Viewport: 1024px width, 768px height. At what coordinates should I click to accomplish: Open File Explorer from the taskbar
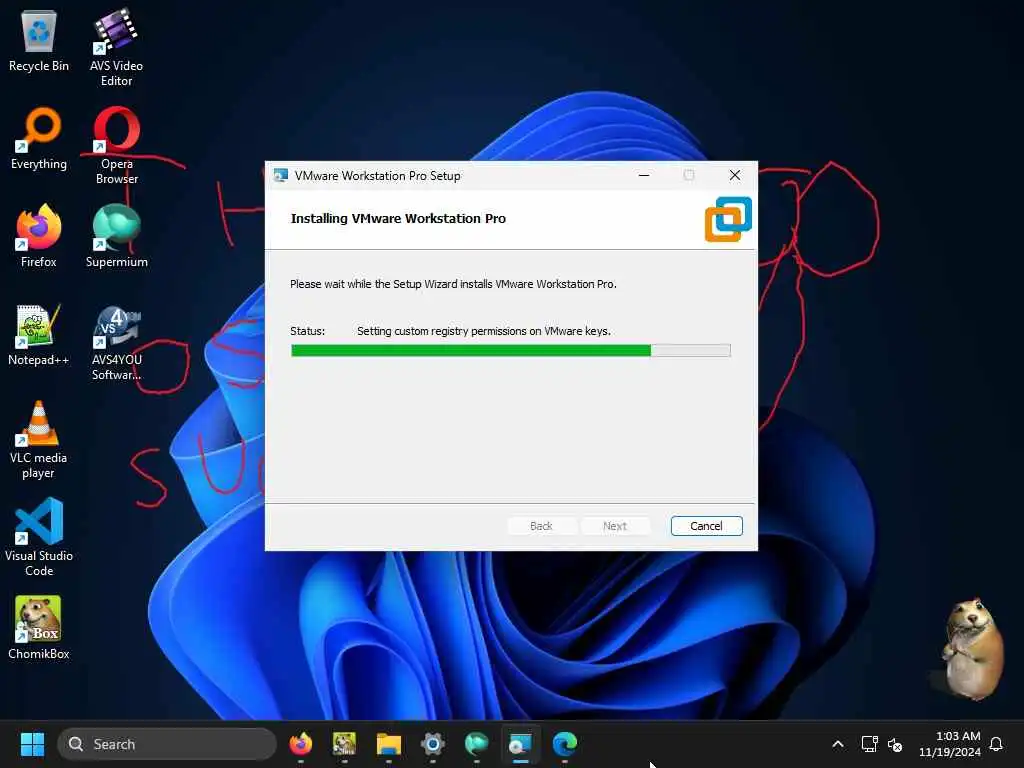tap(389, 744)
